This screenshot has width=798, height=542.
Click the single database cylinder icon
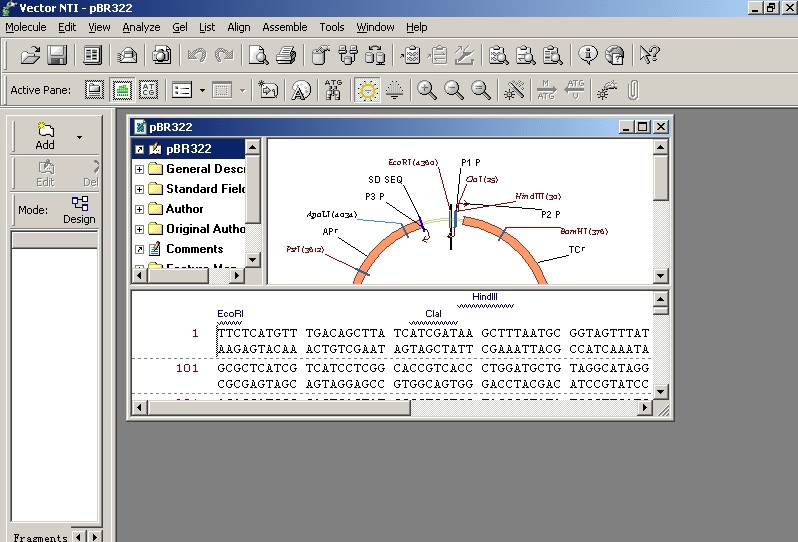tap(321, 55)
